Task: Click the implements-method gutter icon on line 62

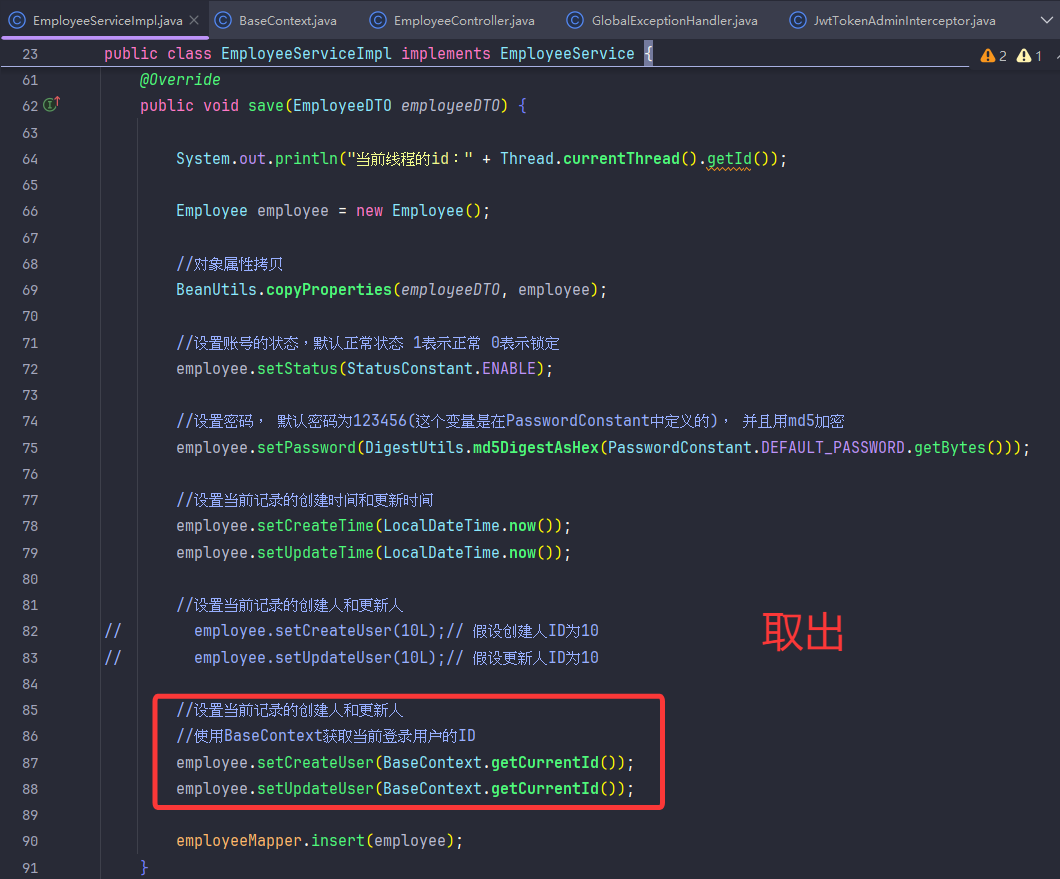Action: (x=52, y=105)
